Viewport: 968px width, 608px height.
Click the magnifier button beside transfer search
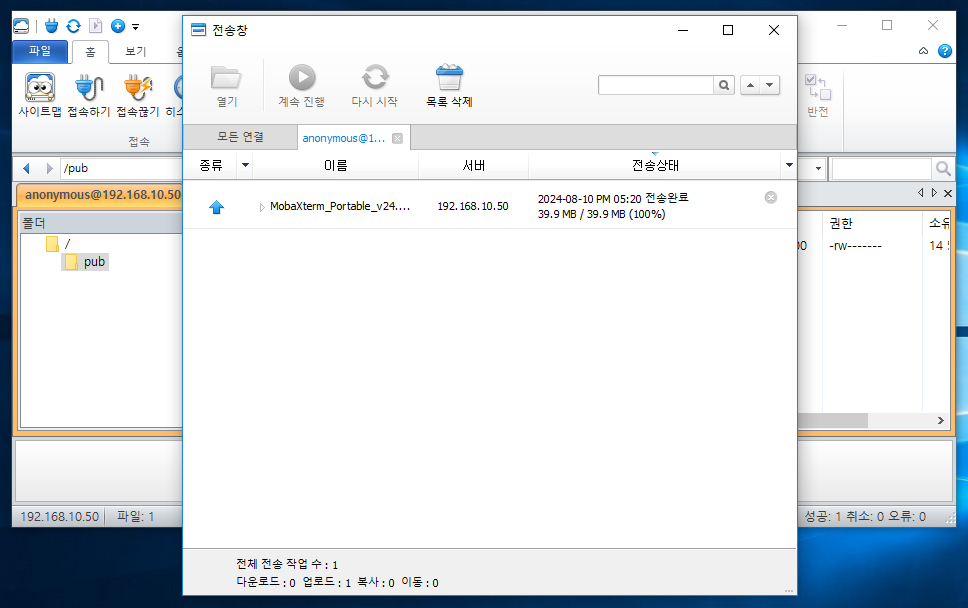[x=724, y=85]
